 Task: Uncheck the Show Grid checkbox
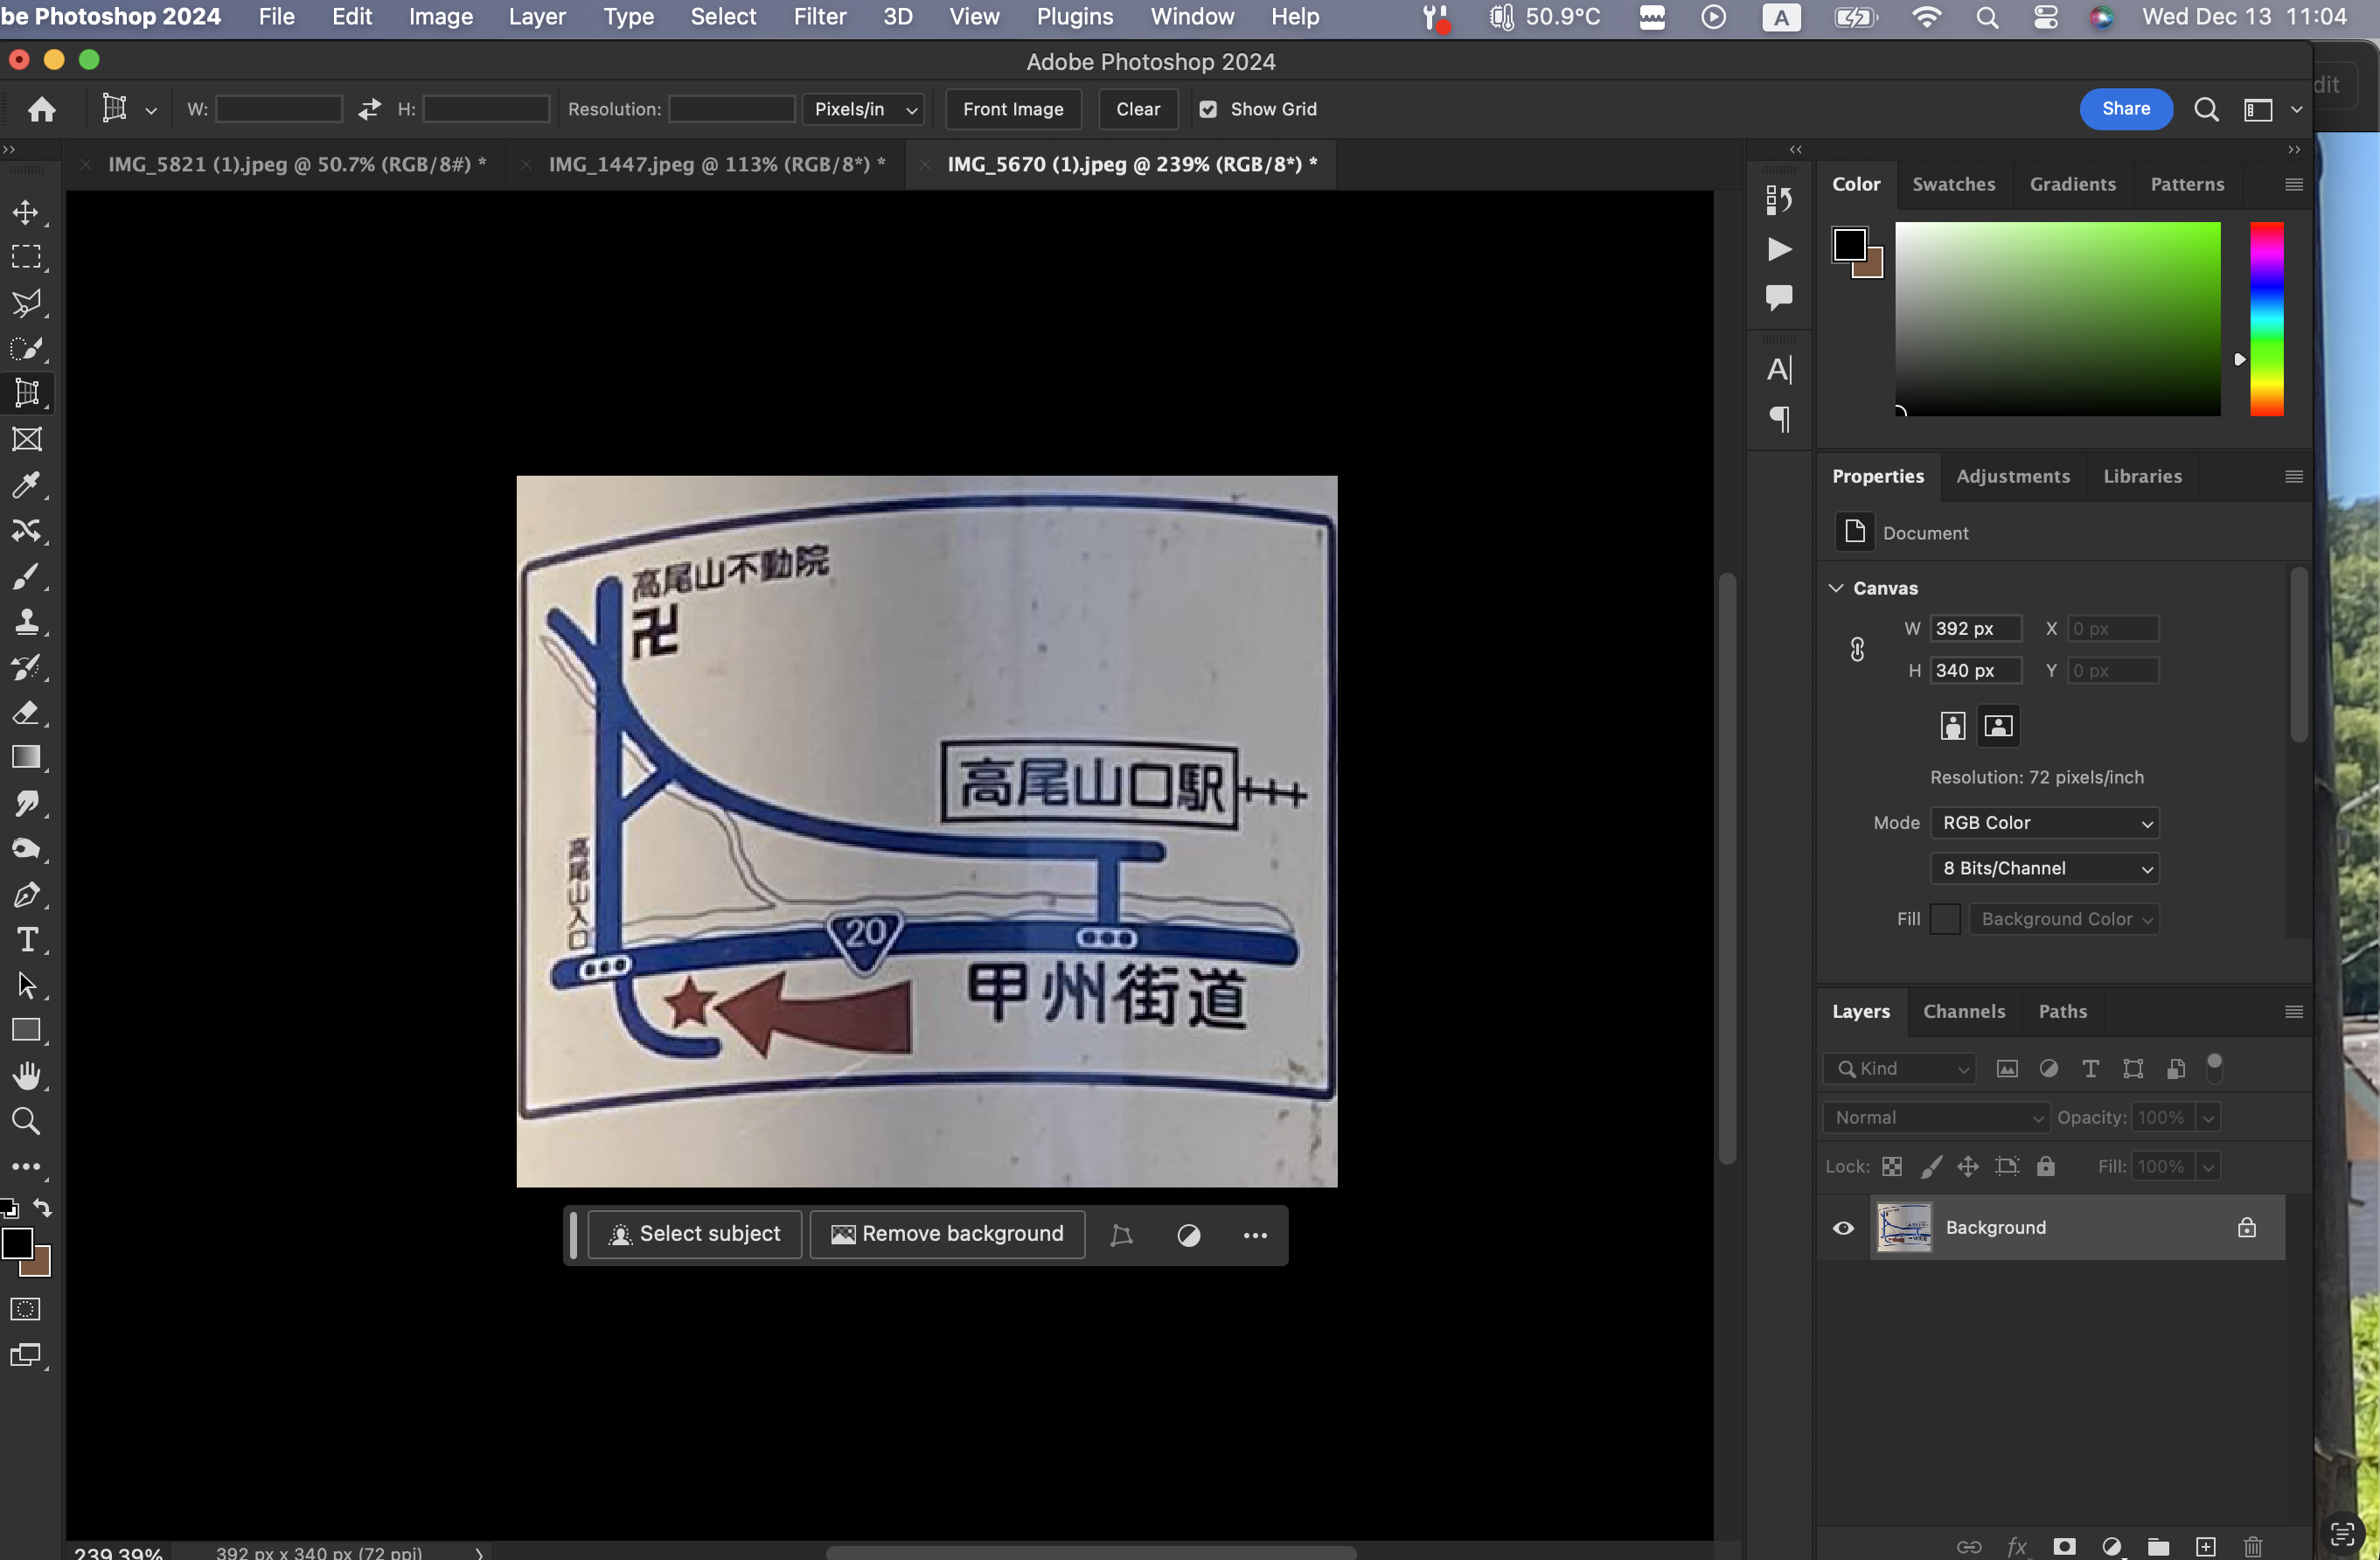1208,109
